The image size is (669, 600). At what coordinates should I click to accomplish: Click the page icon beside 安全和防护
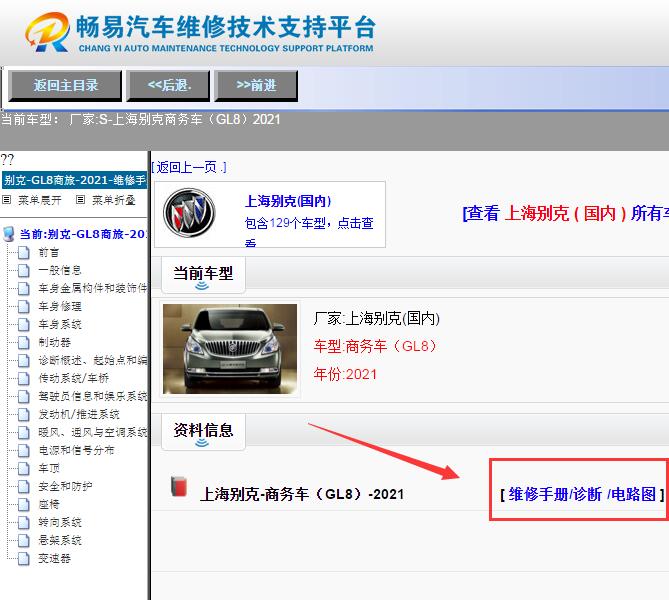coord(23,486)
